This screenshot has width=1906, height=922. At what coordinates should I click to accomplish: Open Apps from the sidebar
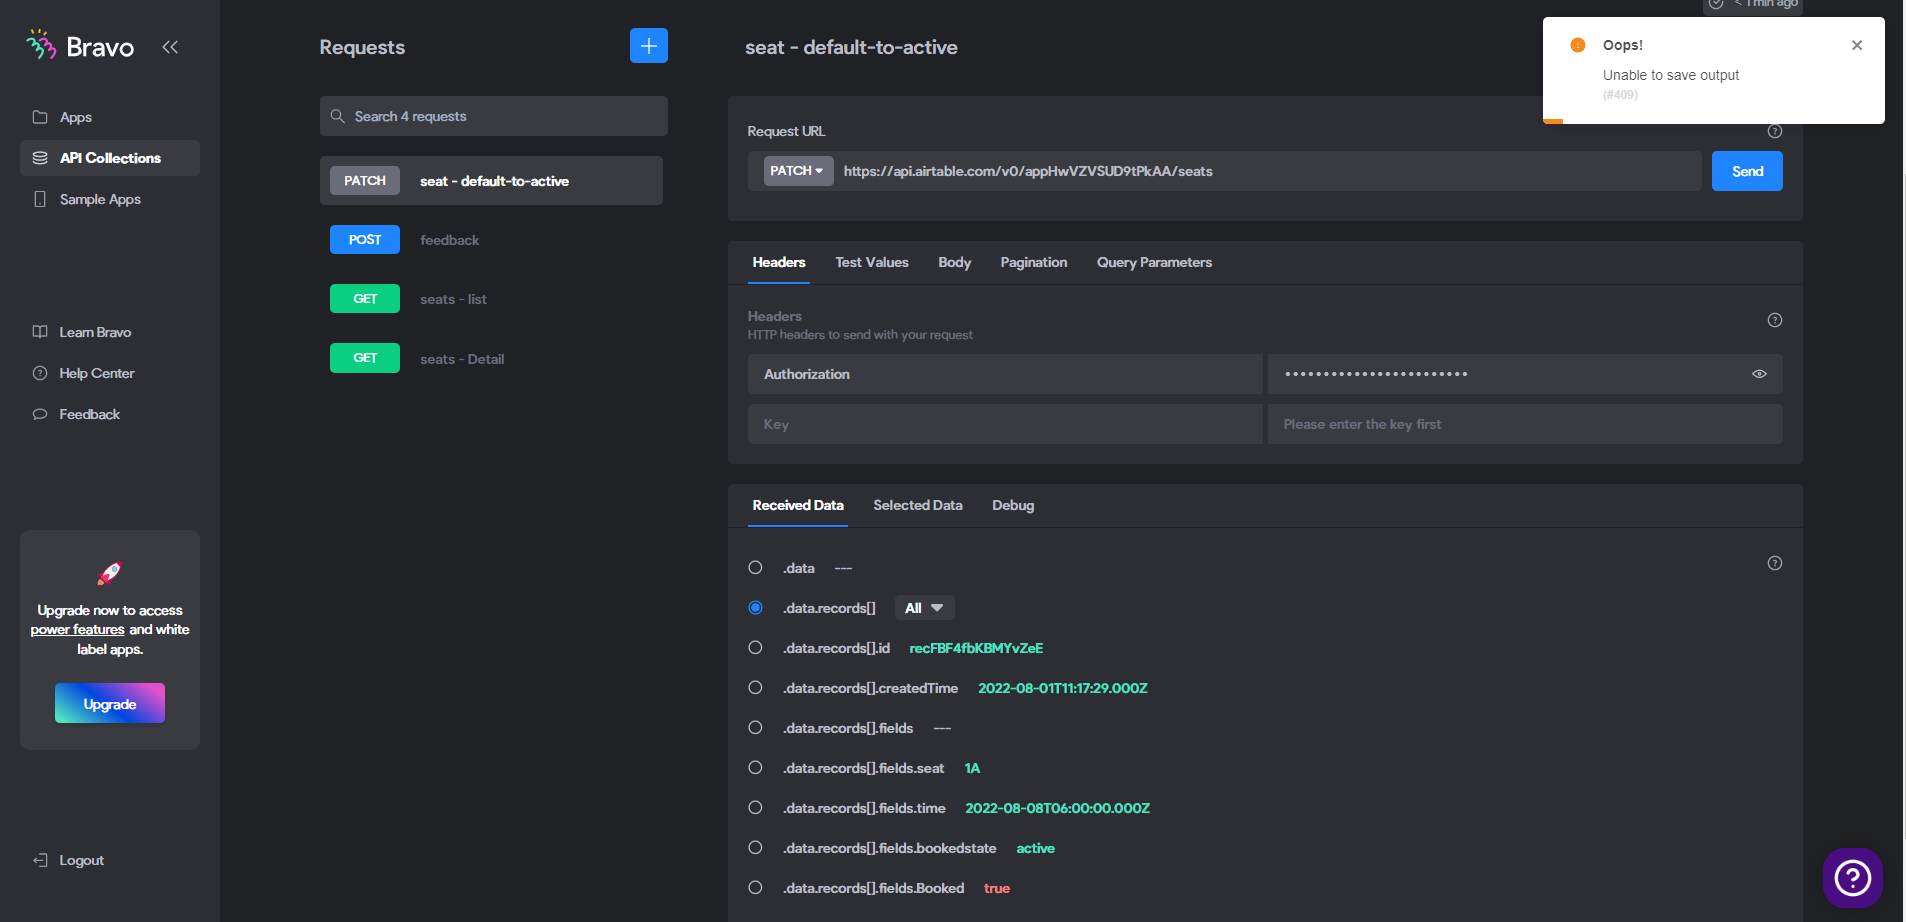tap(110, 117)
